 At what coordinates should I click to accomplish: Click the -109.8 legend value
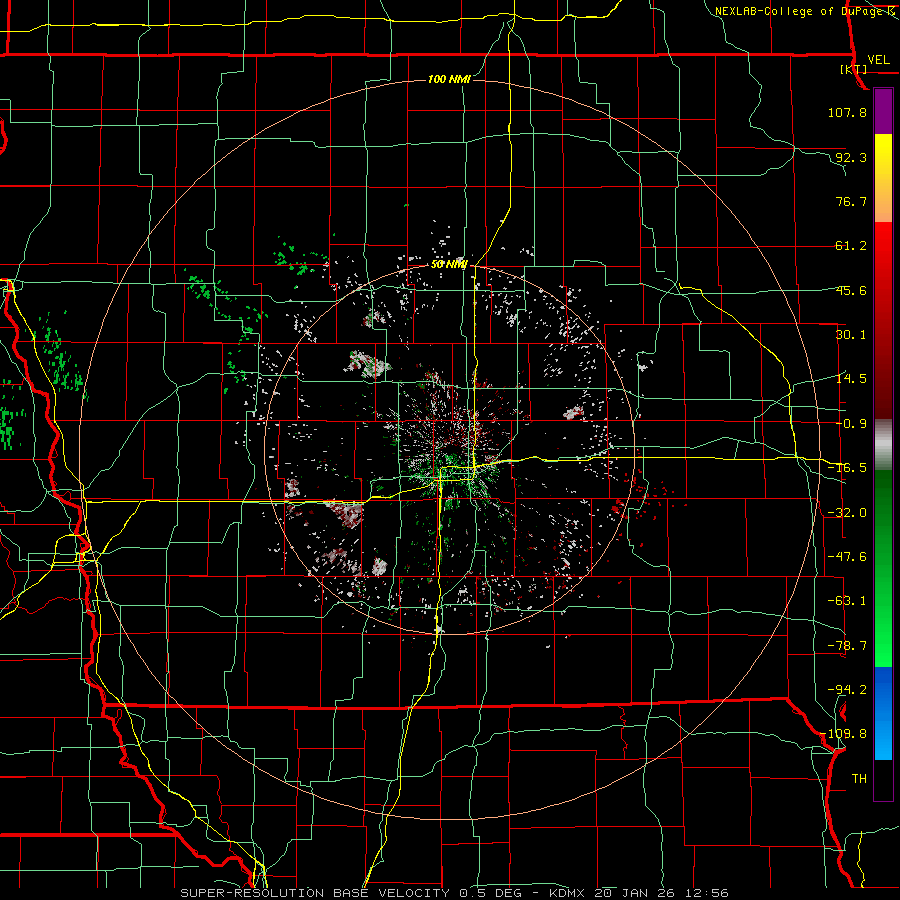click(x=845, y=734)
